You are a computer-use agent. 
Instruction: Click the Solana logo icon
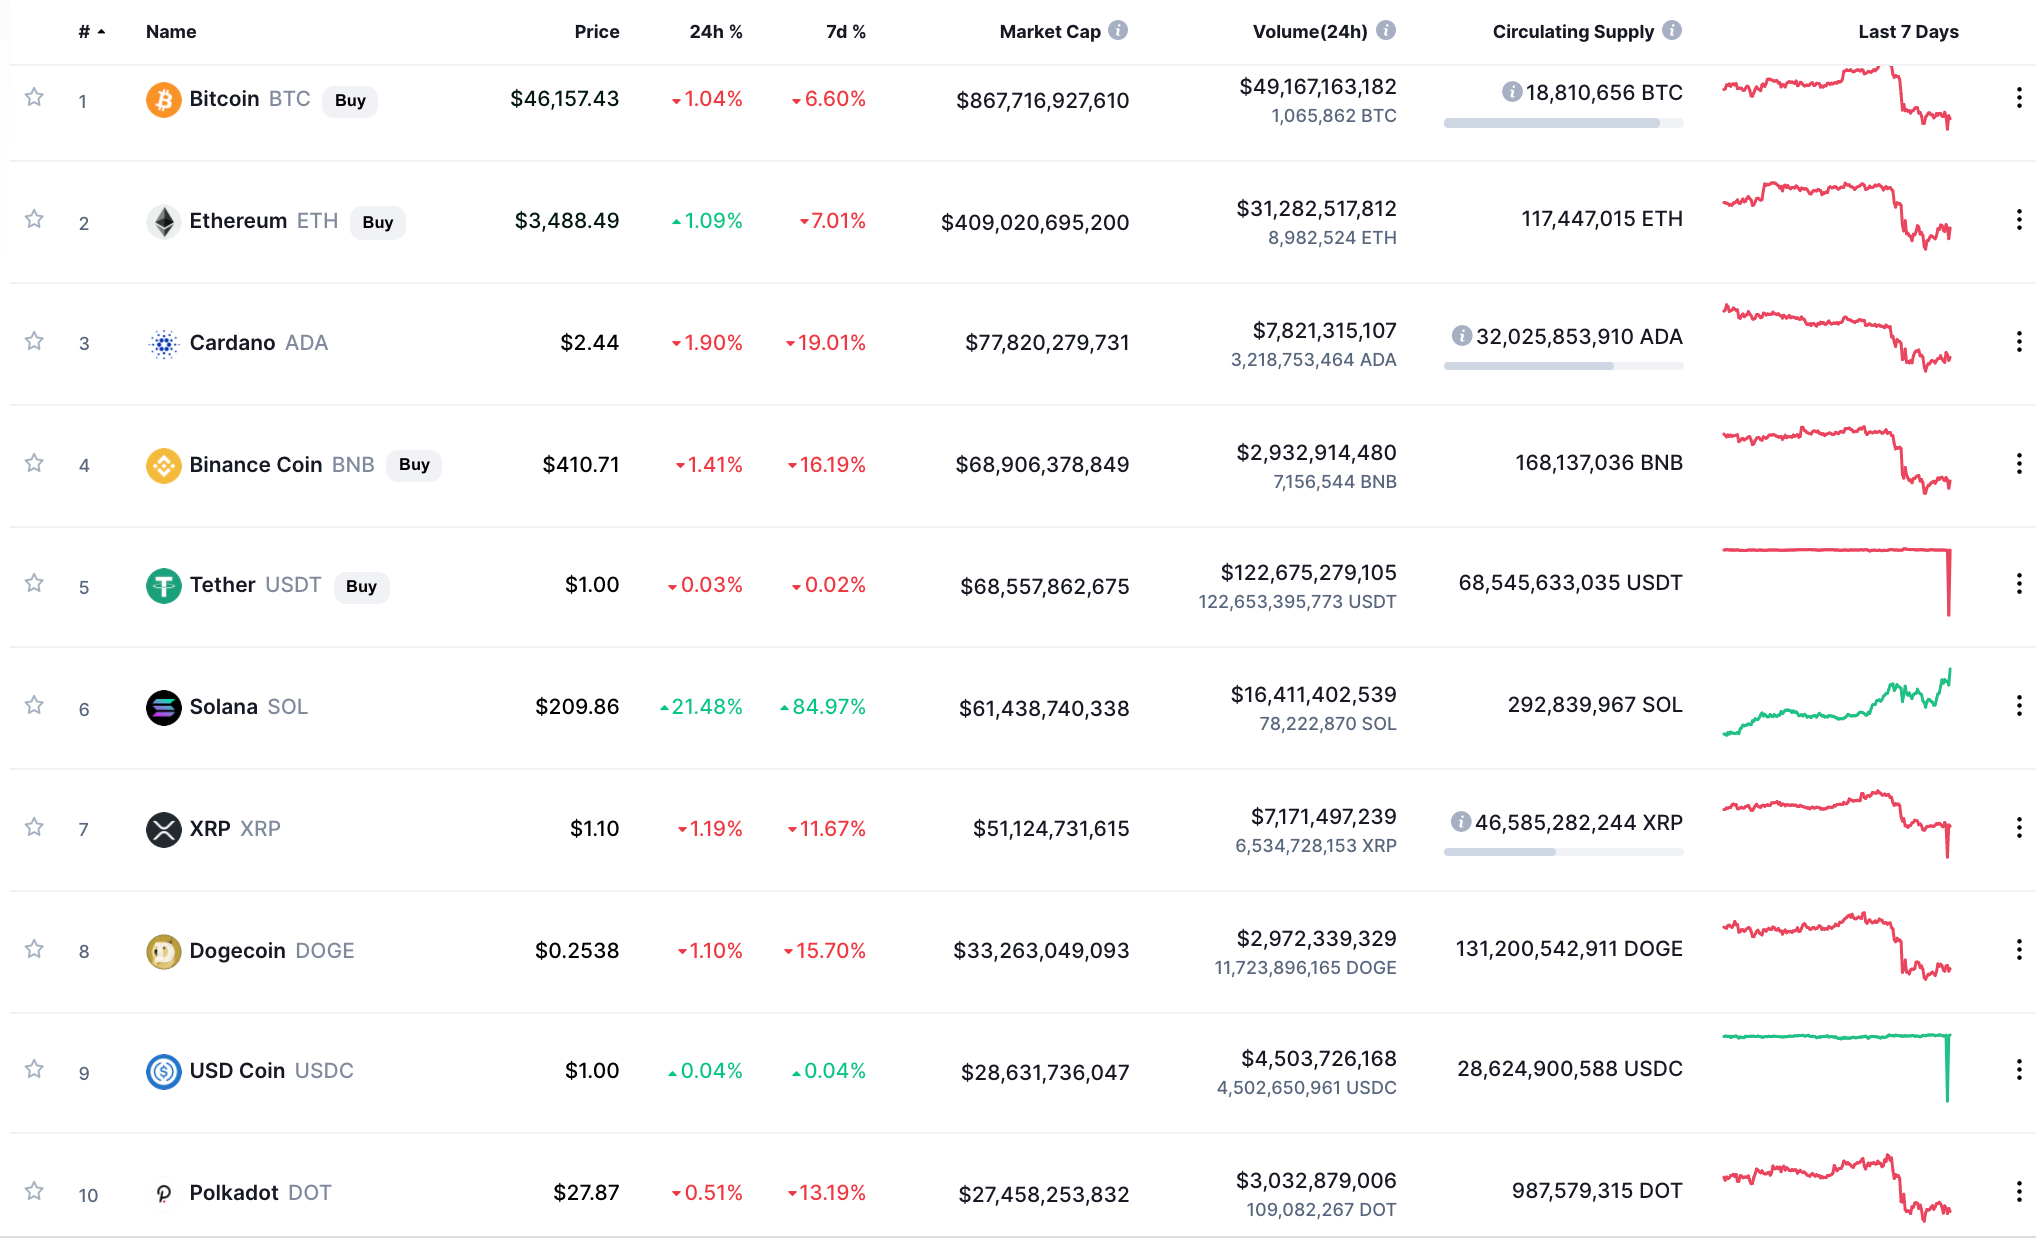click(163, 708)
